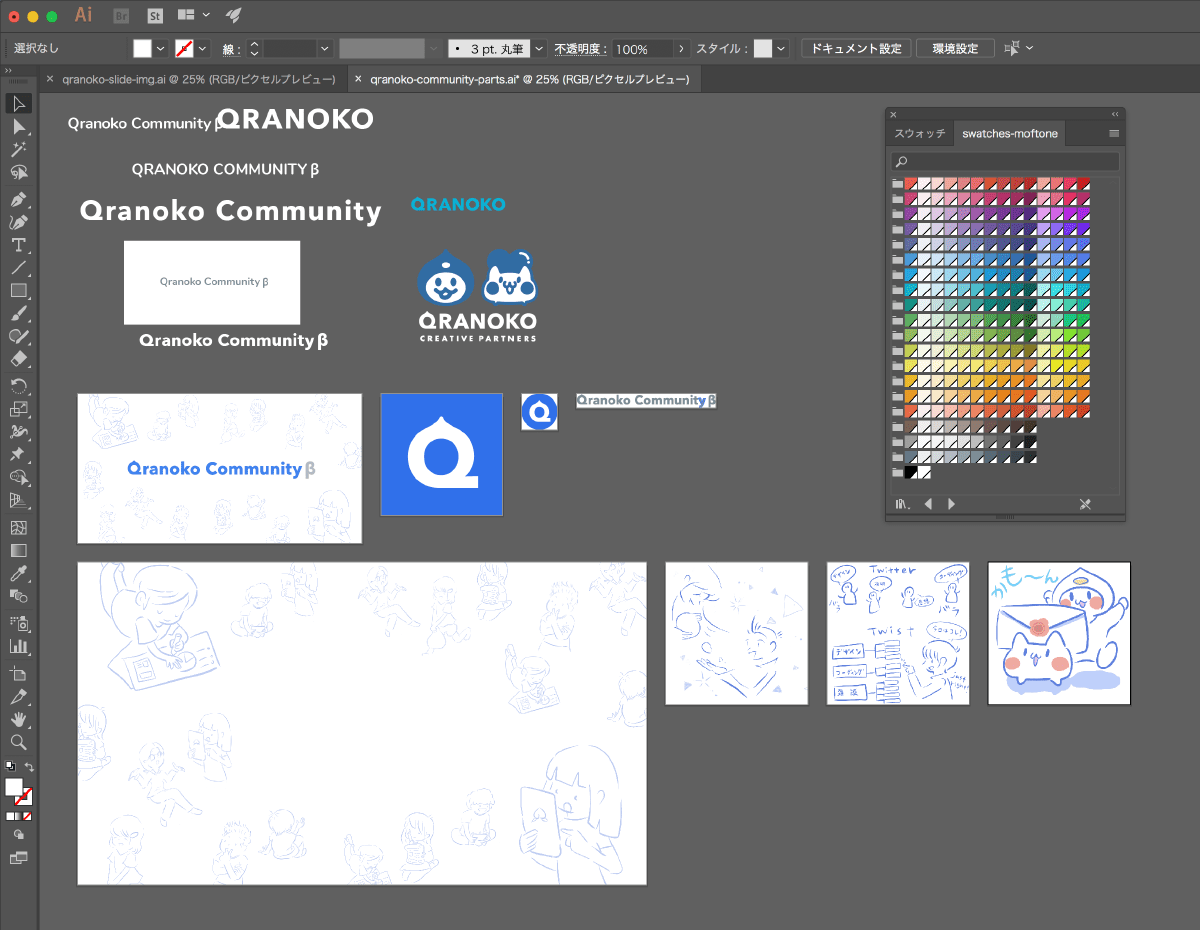Image resolution: width=1200 pixels, height=930 pixels.
Task: Select the Paintbrush tool
Action: tap(18, 313)
